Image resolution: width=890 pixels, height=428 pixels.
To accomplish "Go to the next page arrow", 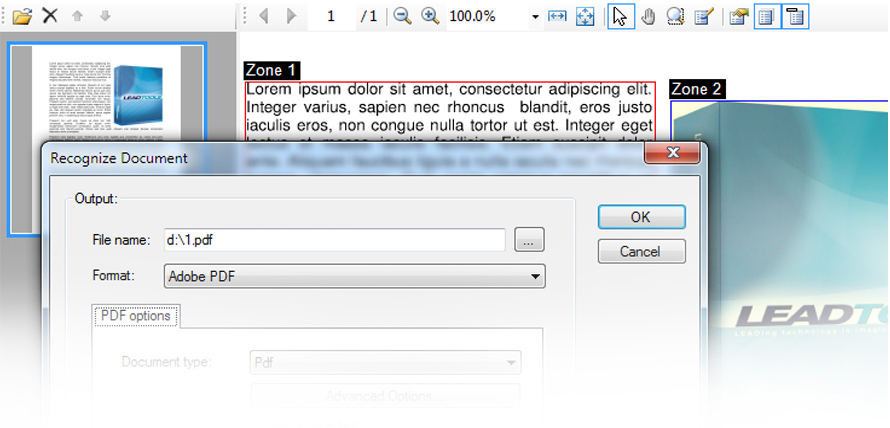I will (291, 16).
